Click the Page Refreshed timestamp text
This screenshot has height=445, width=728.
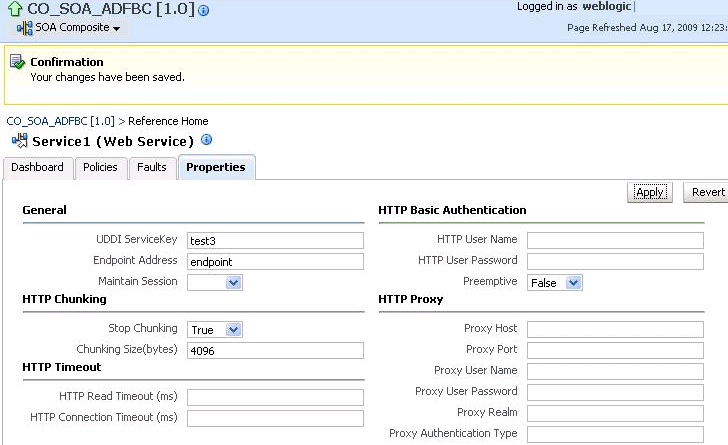coord(647,28)
